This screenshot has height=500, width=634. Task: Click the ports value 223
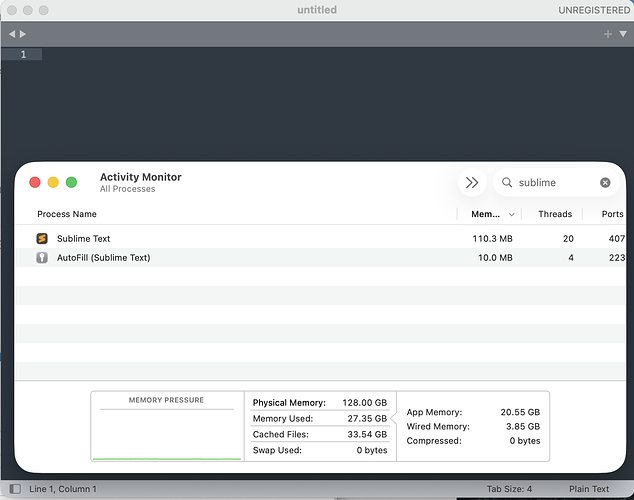(x=617, y=257)
